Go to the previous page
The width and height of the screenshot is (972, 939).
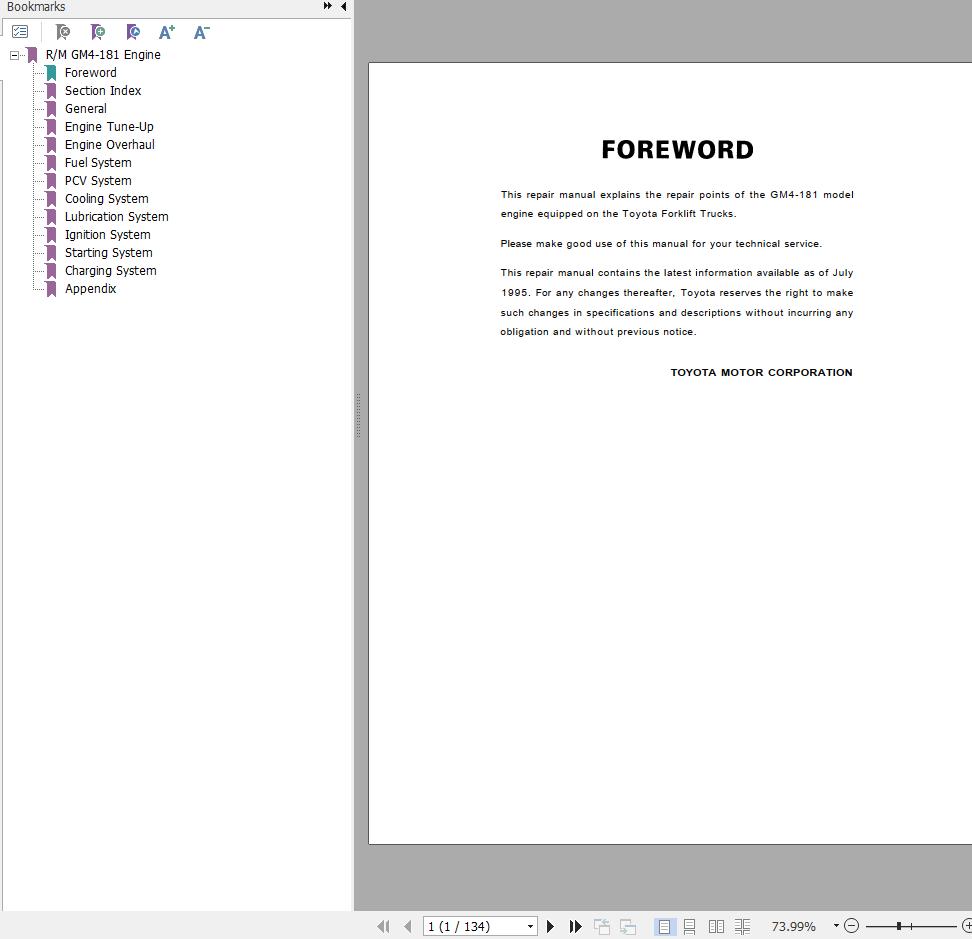point(407,926)
